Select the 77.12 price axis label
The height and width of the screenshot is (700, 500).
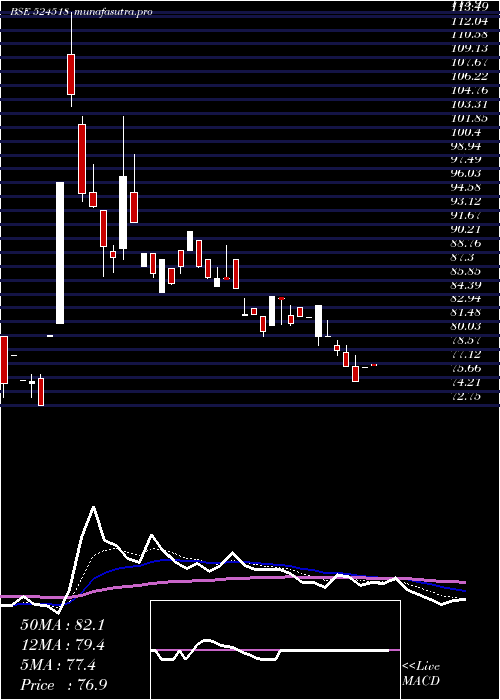click(x=467, y=355)
